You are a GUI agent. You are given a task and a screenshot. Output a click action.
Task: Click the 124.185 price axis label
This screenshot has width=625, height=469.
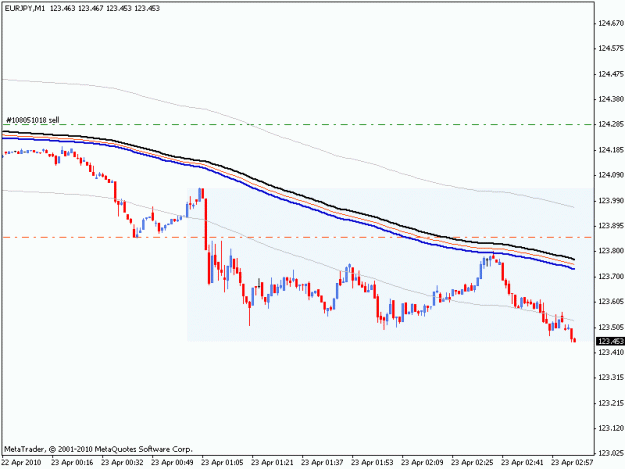point(611,150)
